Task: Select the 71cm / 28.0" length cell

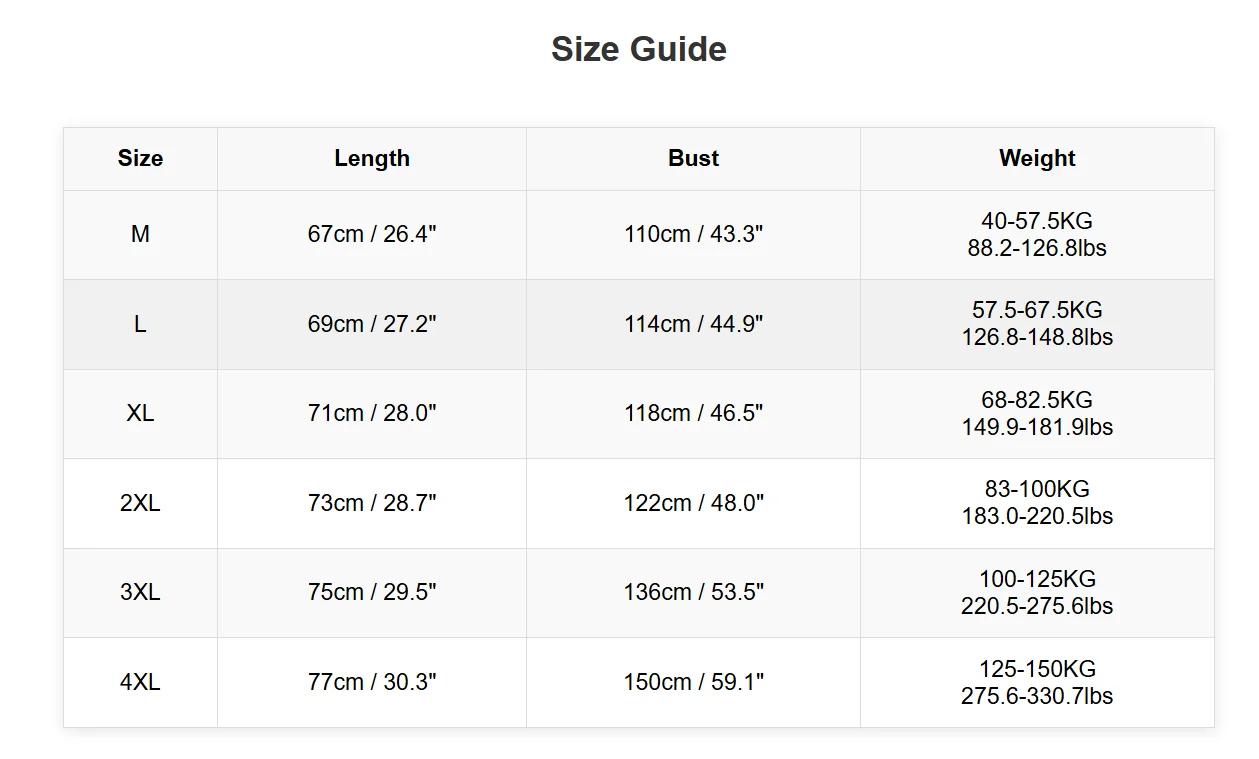Action: coord(372,413)
